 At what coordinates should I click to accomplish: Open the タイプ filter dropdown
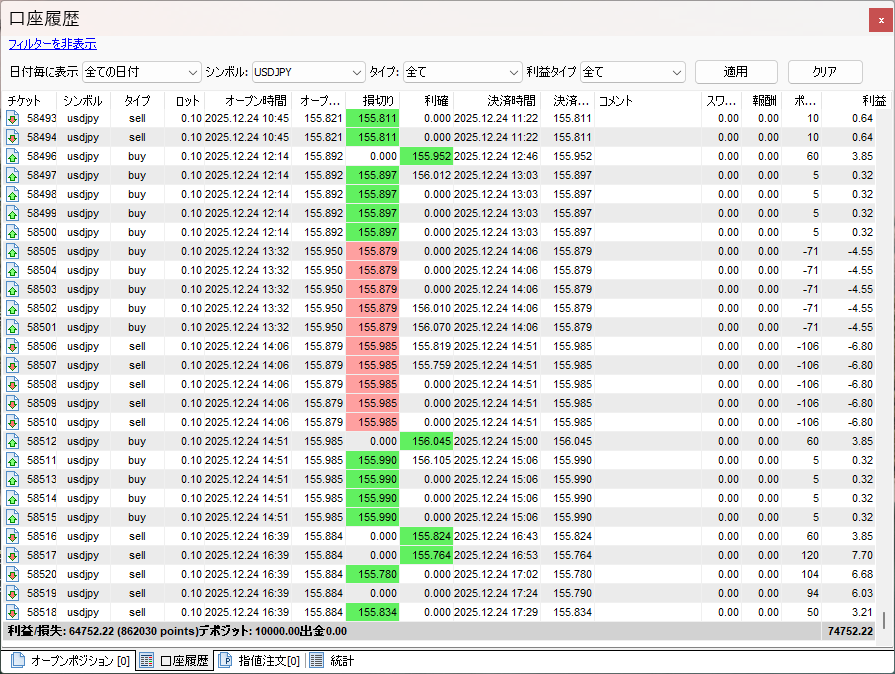click(x=462, y=72)
